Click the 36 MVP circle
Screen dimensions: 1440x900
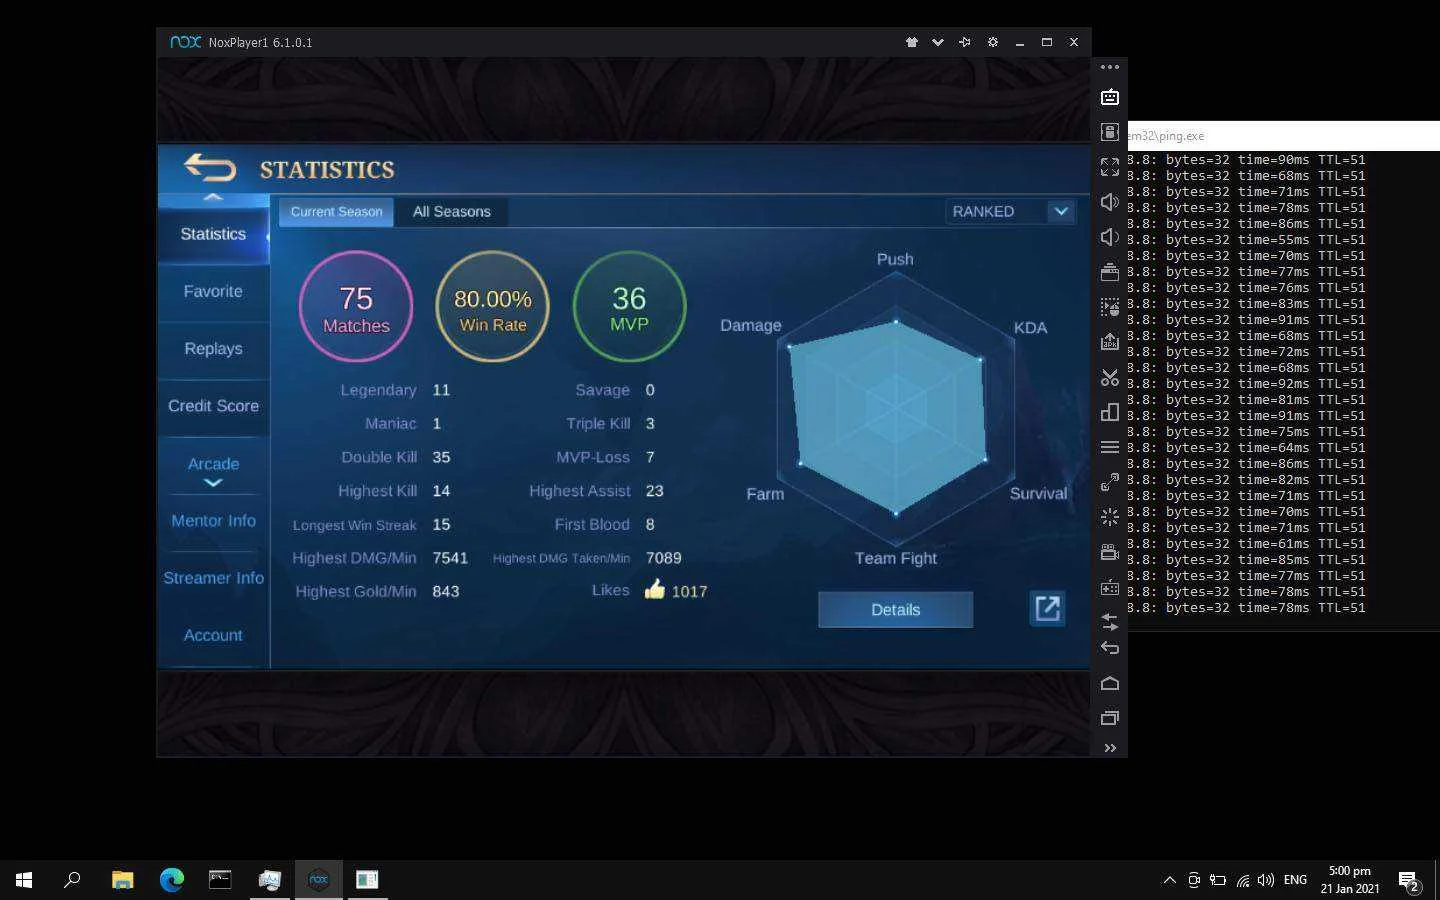click(x=629, y=306)
